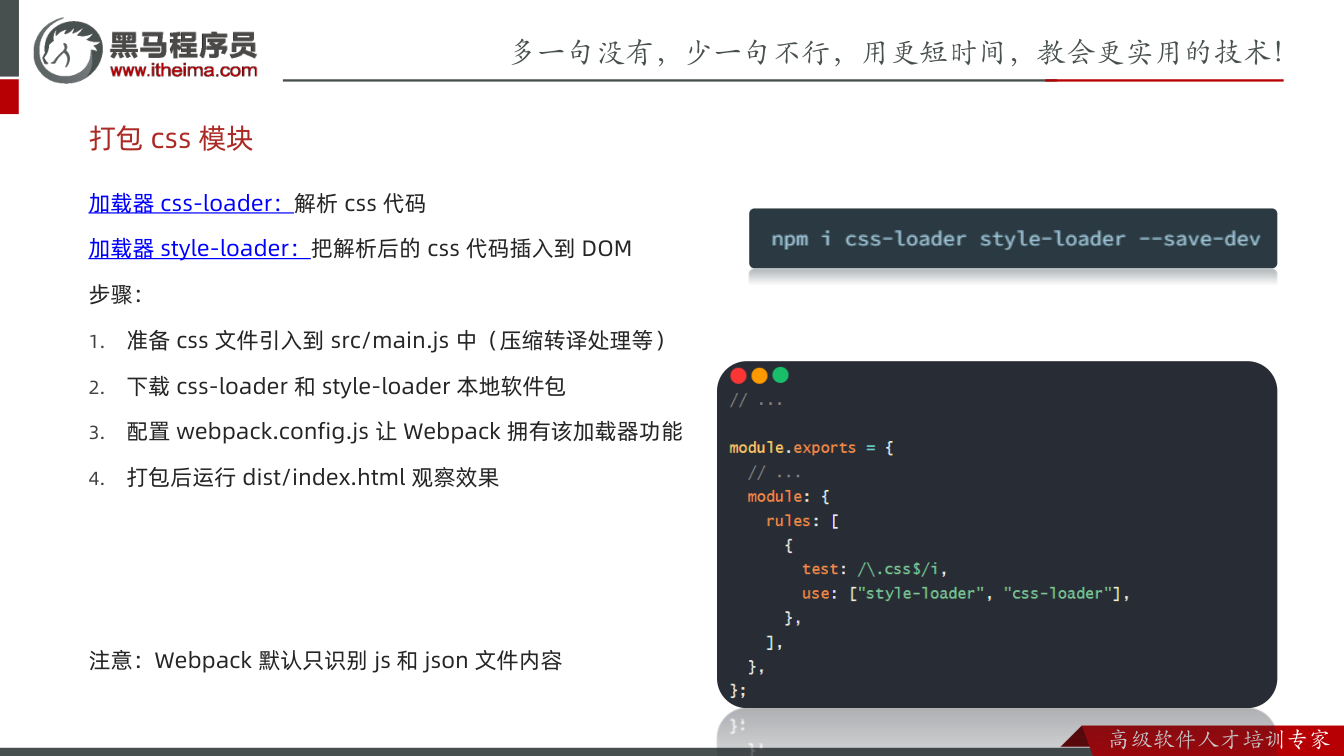Image resolution: width=1344 pixels, height=756 pixels.
Task: Click the module.exports line in code
Action: click(x=811, y=448)
